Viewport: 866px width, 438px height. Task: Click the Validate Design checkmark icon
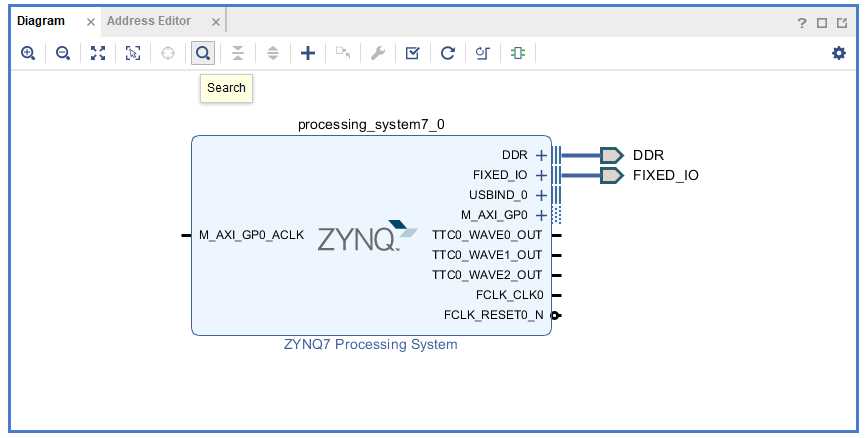coord(412,53)
